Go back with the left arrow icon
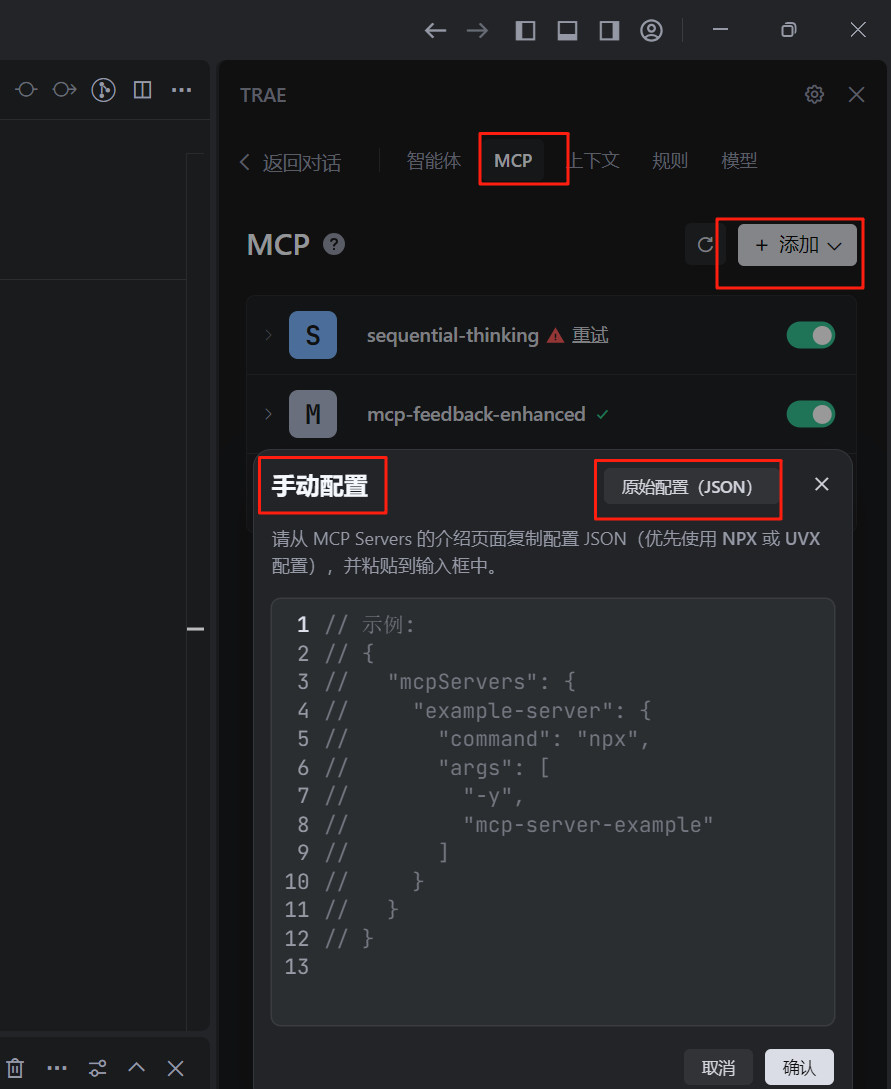The image size is (891, 1089). [435, 31]
